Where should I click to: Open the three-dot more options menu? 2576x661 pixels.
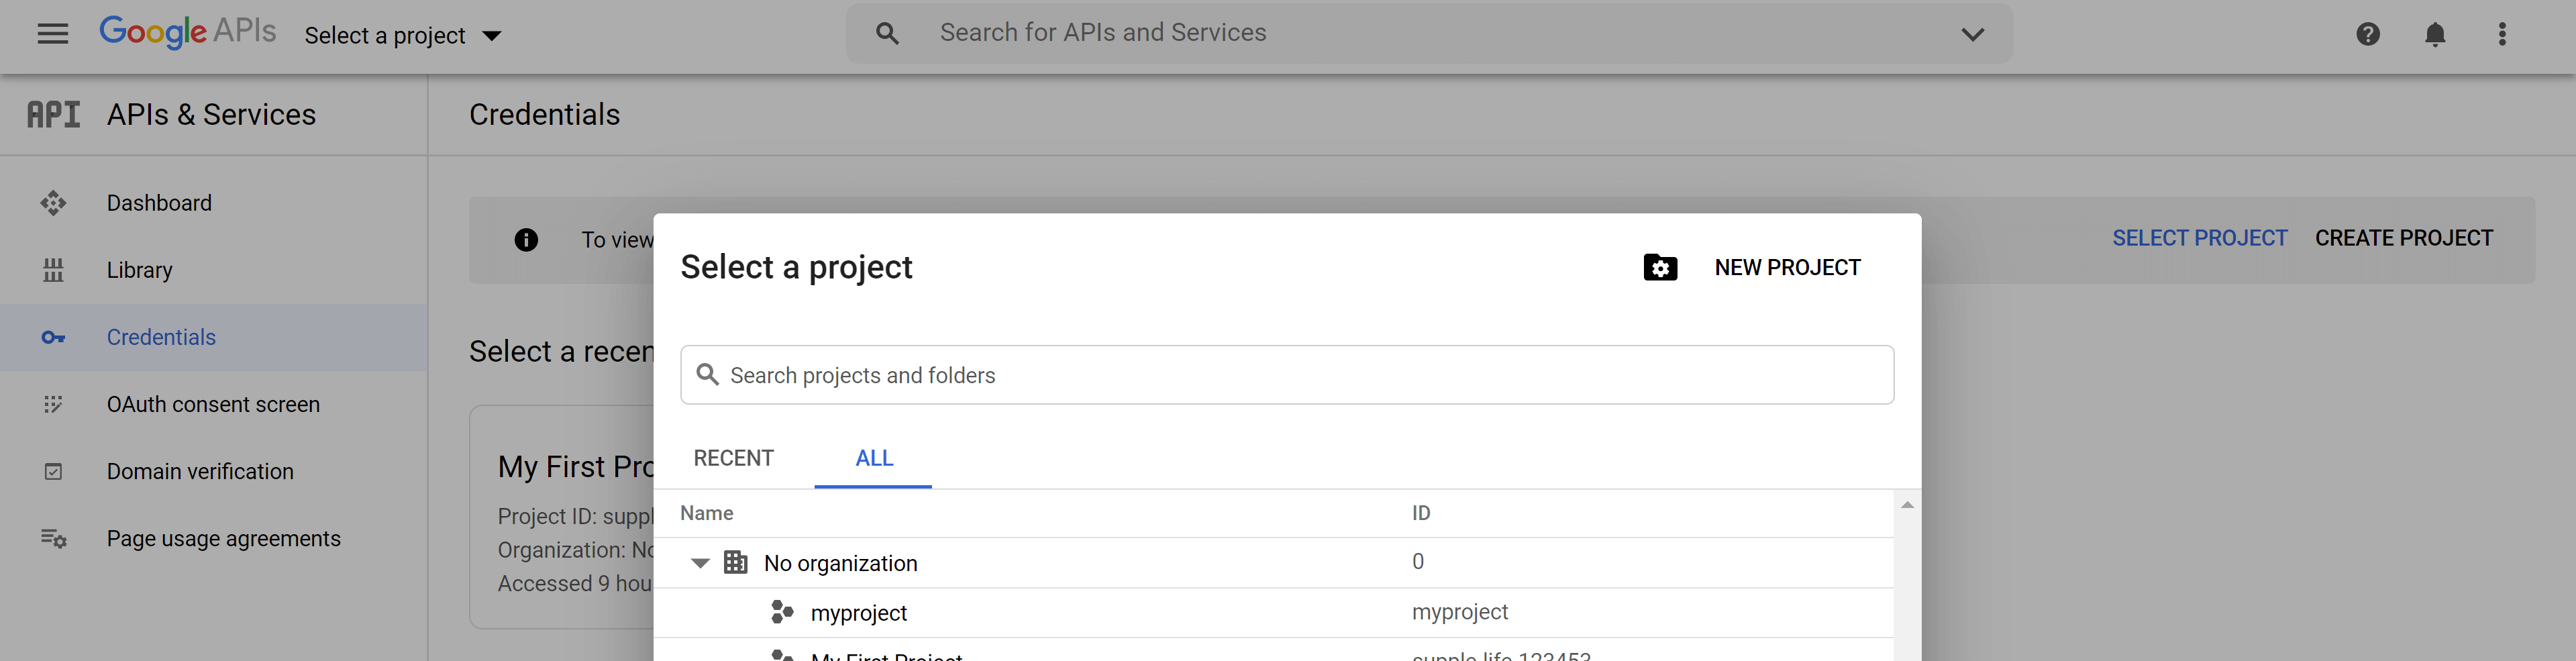click(x=2502, y=34)
